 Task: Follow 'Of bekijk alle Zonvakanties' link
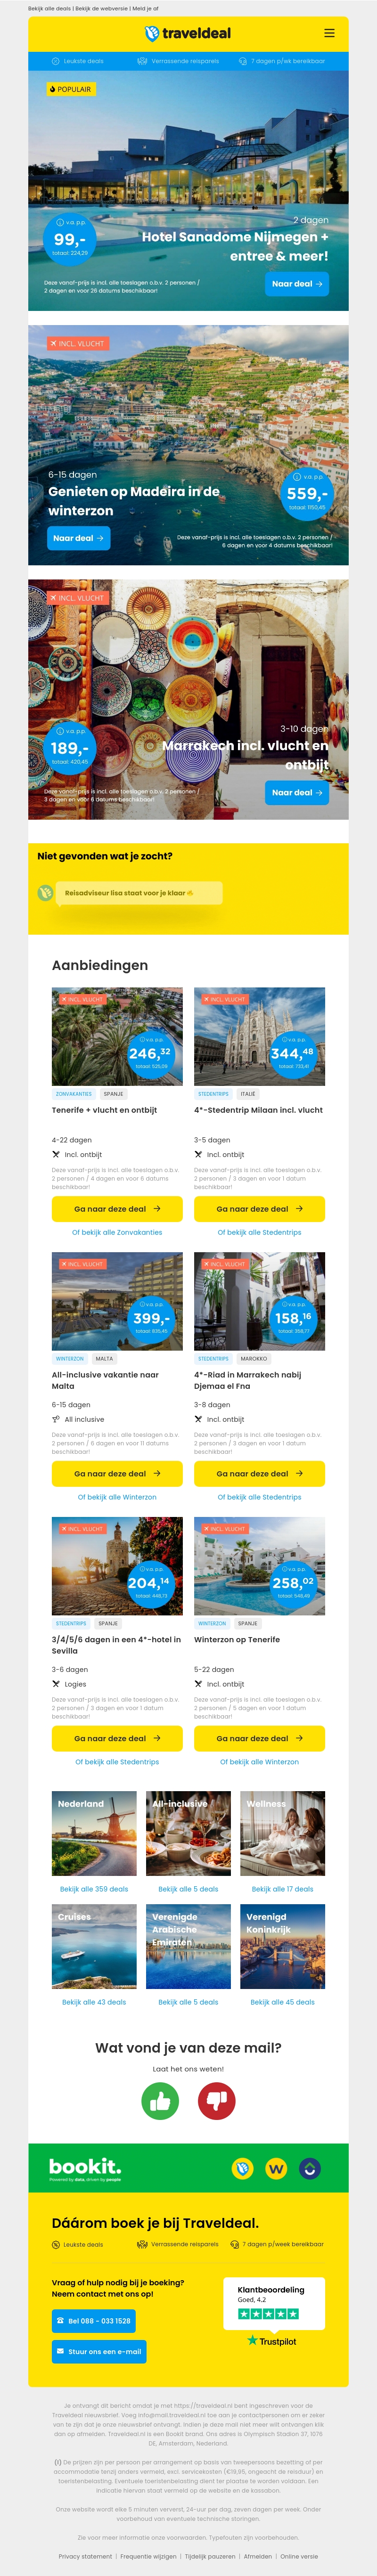coord(117,1232)
